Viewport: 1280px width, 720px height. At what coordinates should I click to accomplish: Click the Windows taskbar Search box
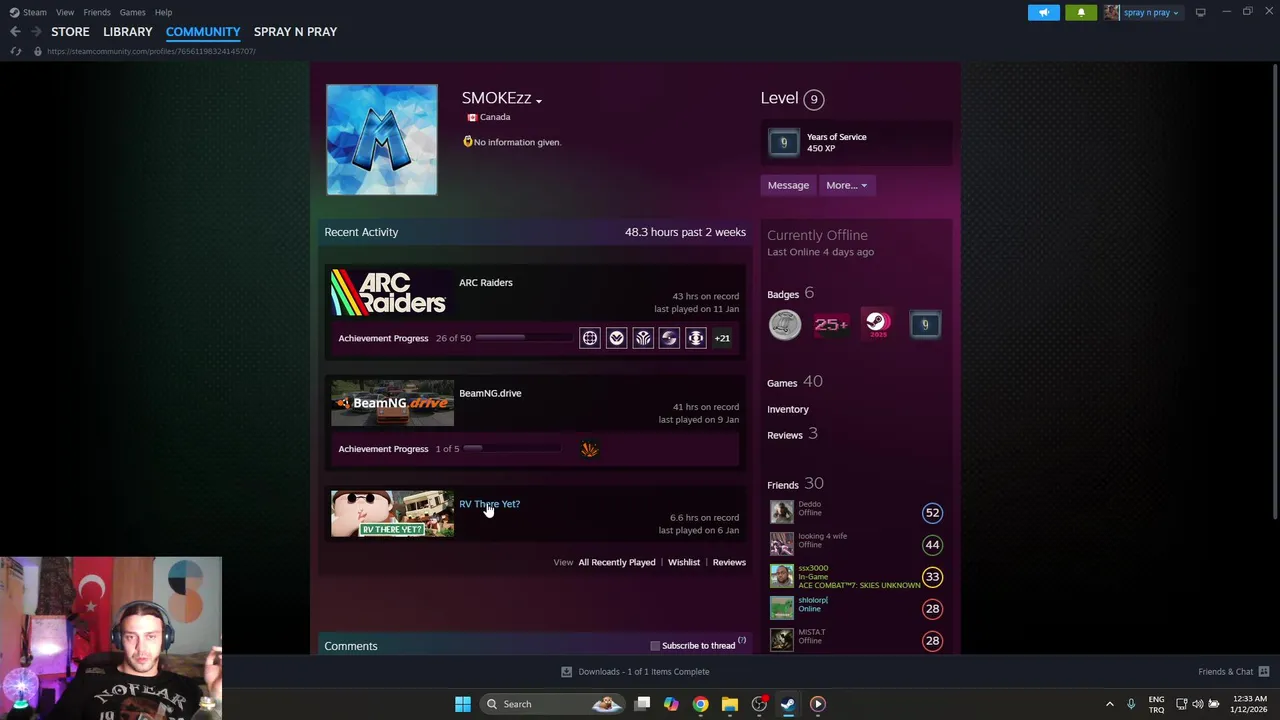550,704
